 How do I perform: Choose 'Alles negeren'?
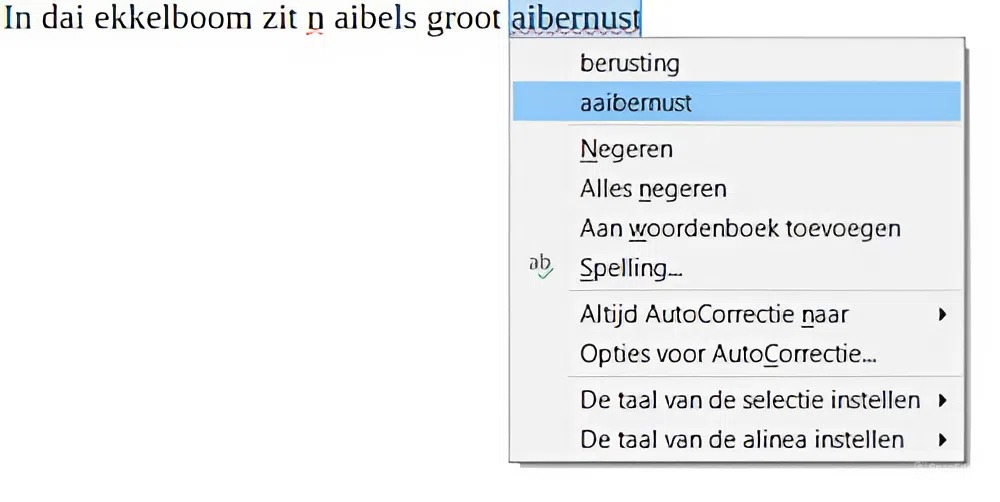(x=653, y=189)
